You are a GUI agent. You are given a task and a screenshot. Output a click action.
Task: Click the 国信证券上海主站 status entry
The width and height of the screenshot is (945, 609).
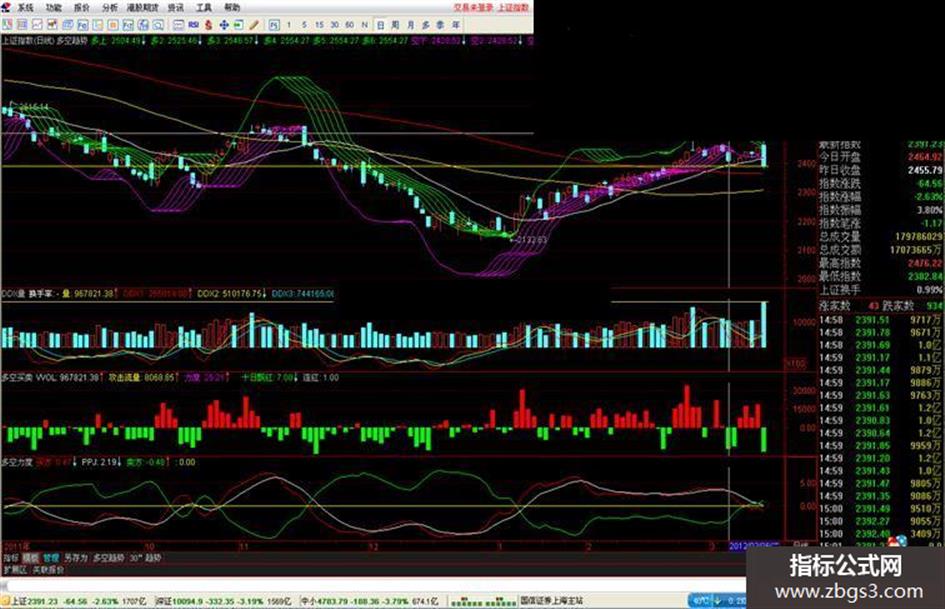pos(552,601)
